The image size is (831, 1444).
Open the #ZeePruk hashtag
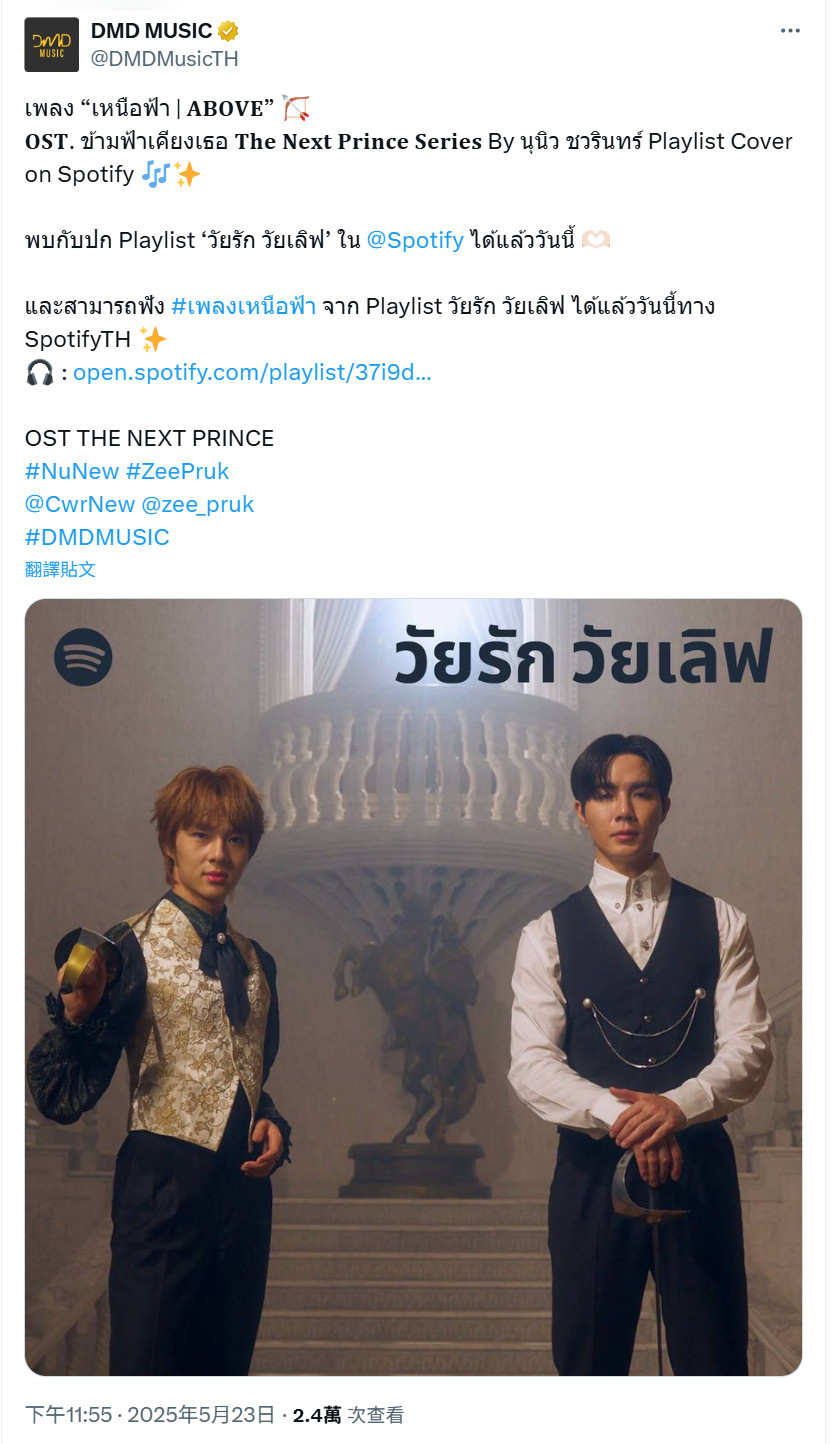click(x=178, y=471)
